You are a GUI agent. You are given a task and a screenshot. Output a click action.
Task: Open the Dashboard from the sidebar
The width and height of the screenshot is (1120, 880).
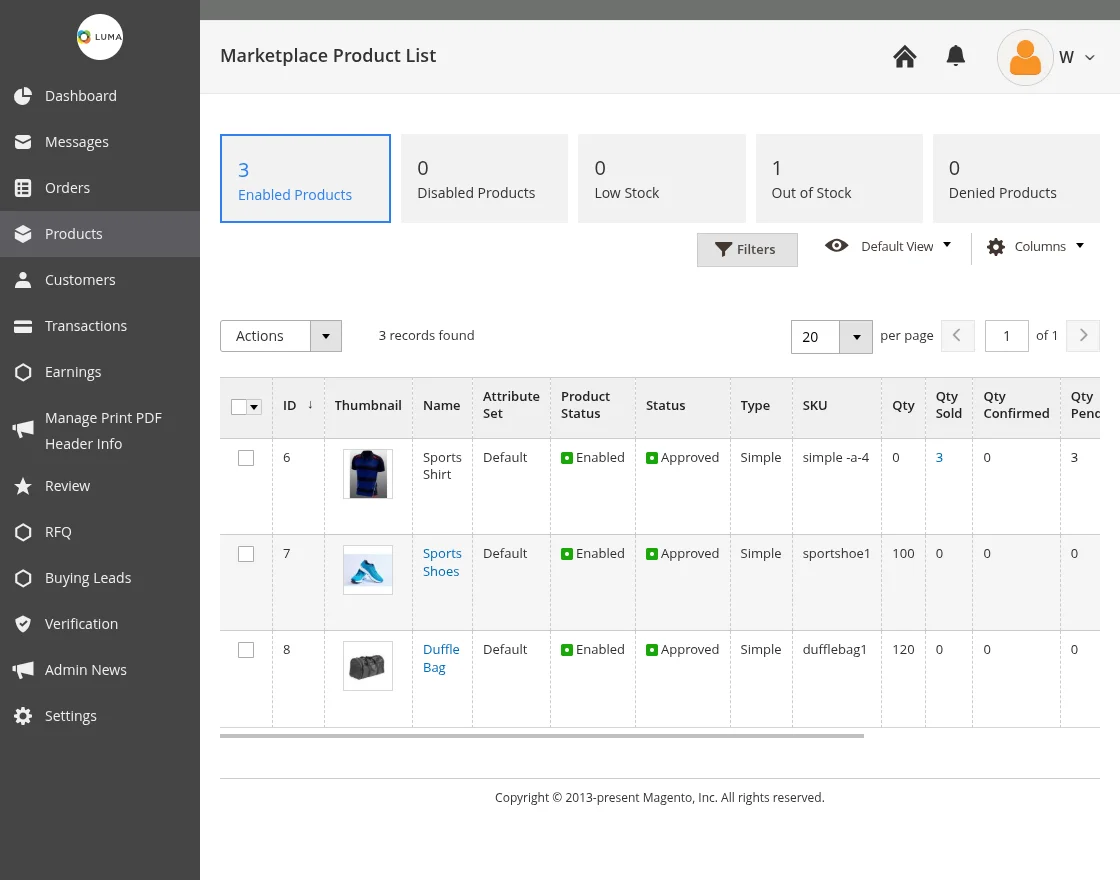coord(81,95)
